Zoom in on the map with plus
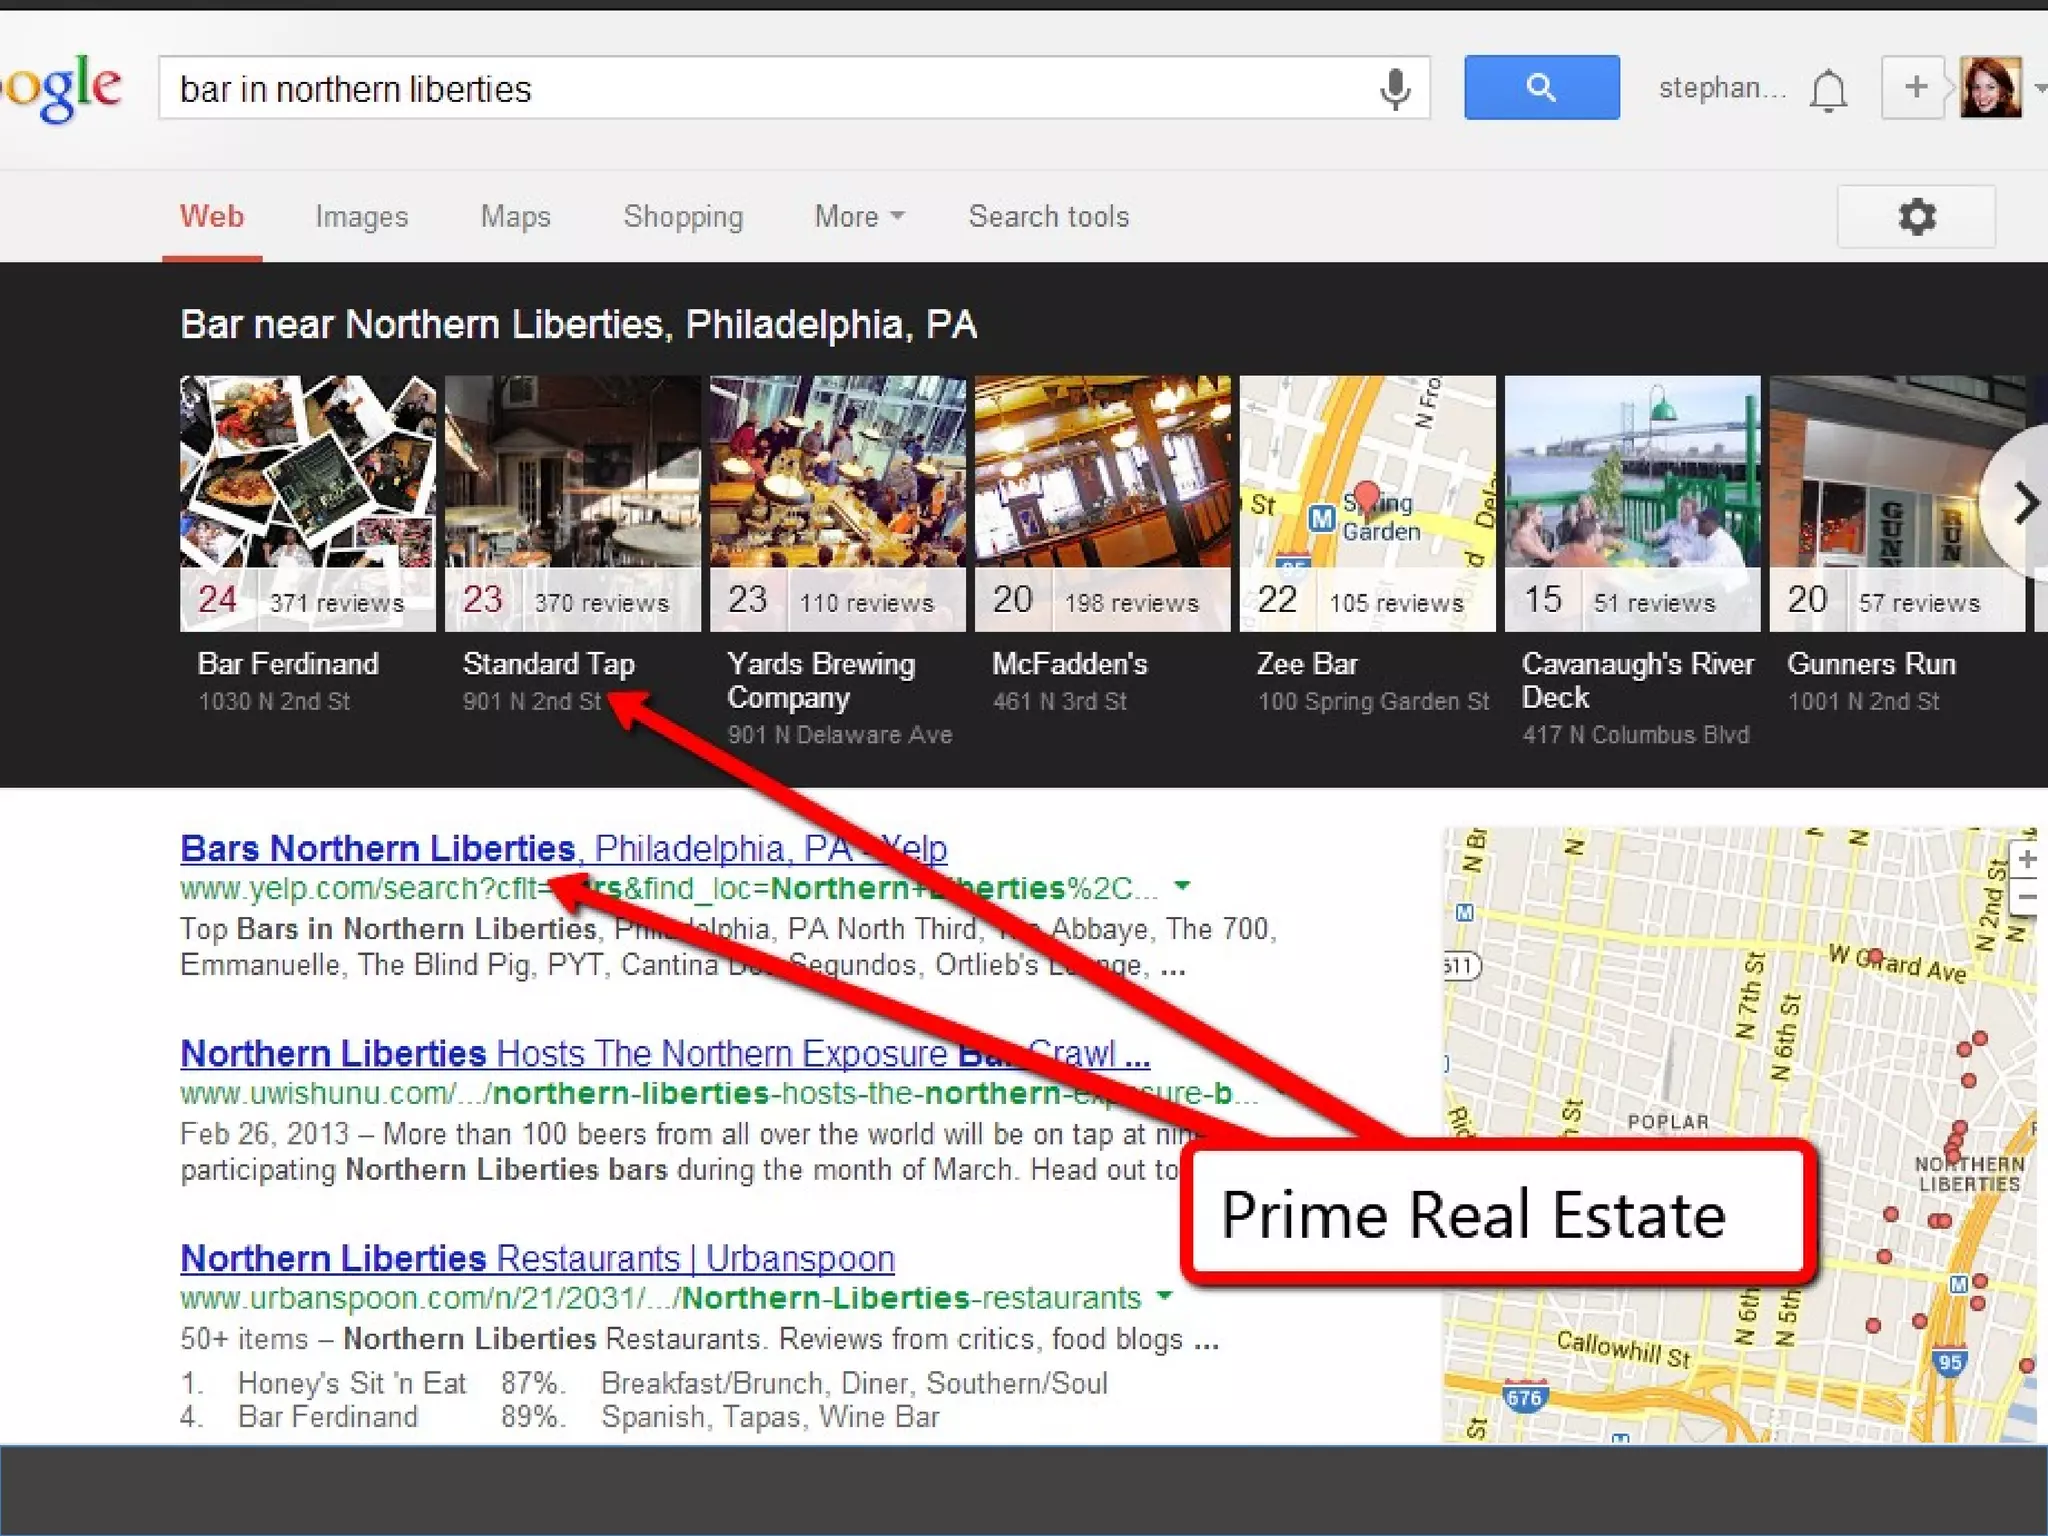 click(x=2027, y=859)
